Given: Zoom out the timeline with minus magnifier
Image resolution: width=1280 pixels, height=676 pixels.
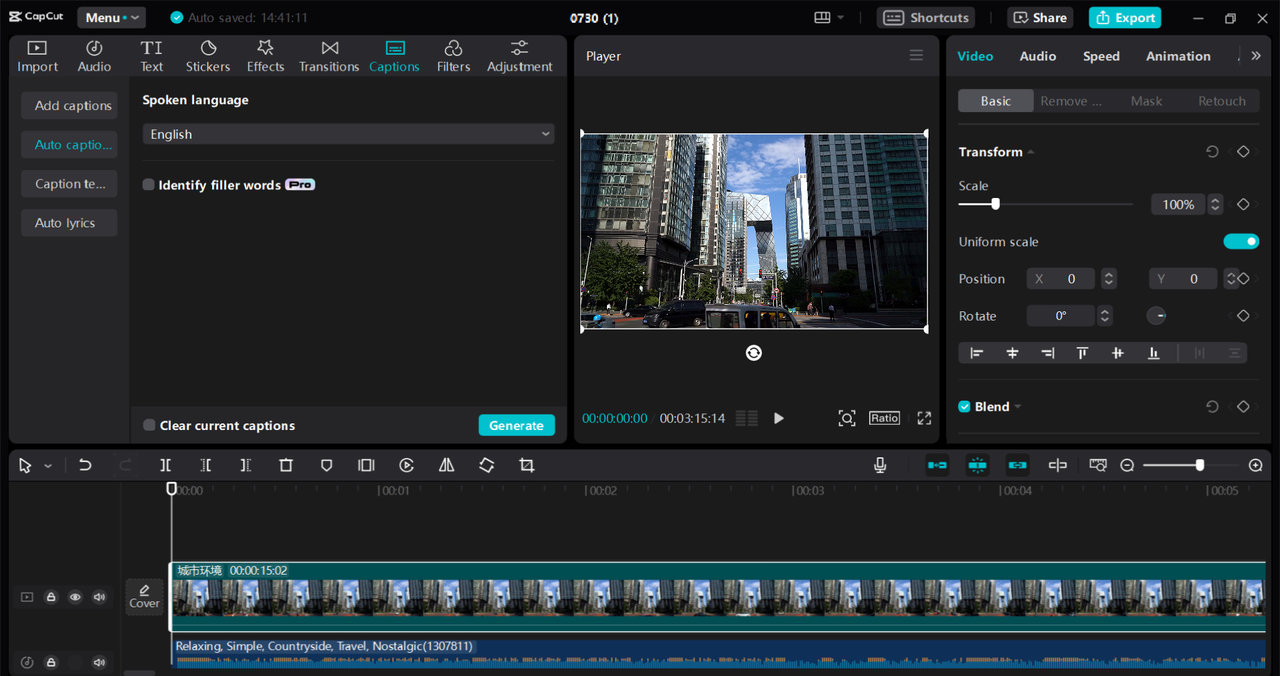Looking at the screenshot, I should click(x=1127, y=465).
